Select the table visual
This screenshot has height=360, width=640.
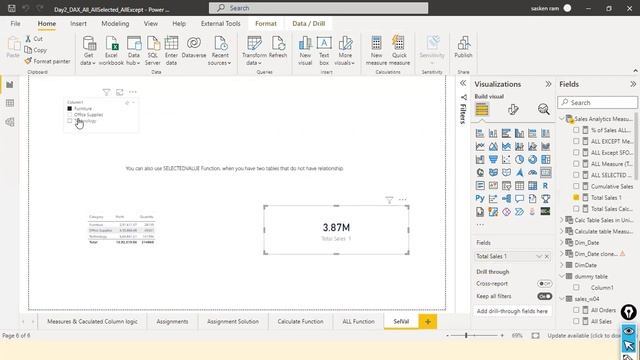coord(519,186)
